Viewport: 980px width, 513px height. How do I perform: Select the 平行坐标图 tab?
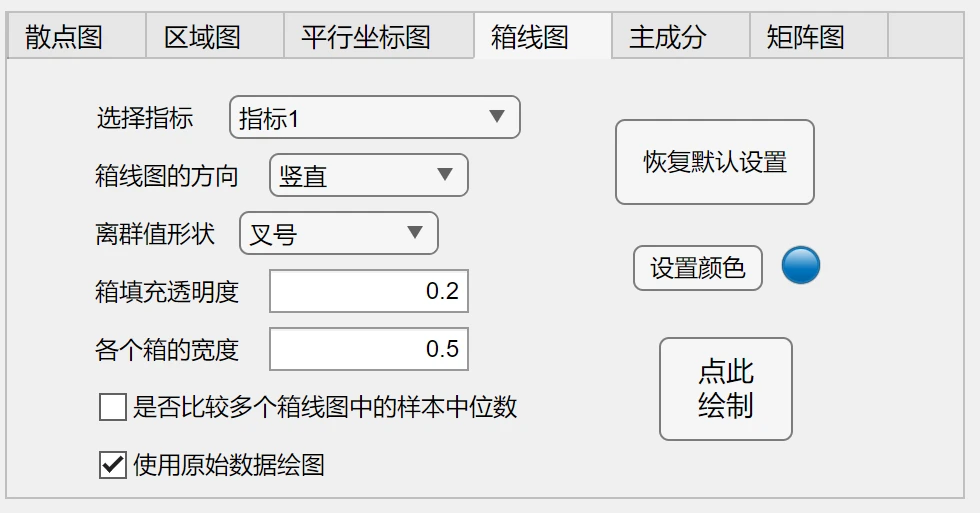pos(366,37)
